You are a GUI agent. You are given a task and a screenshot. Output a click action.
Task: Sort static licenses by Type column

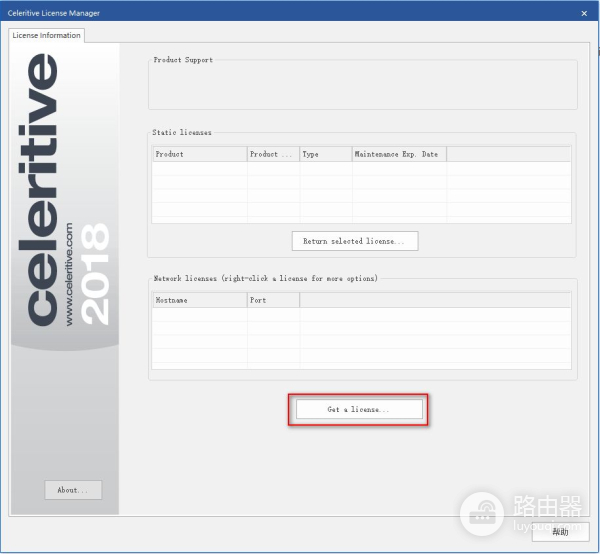point(325,154)
